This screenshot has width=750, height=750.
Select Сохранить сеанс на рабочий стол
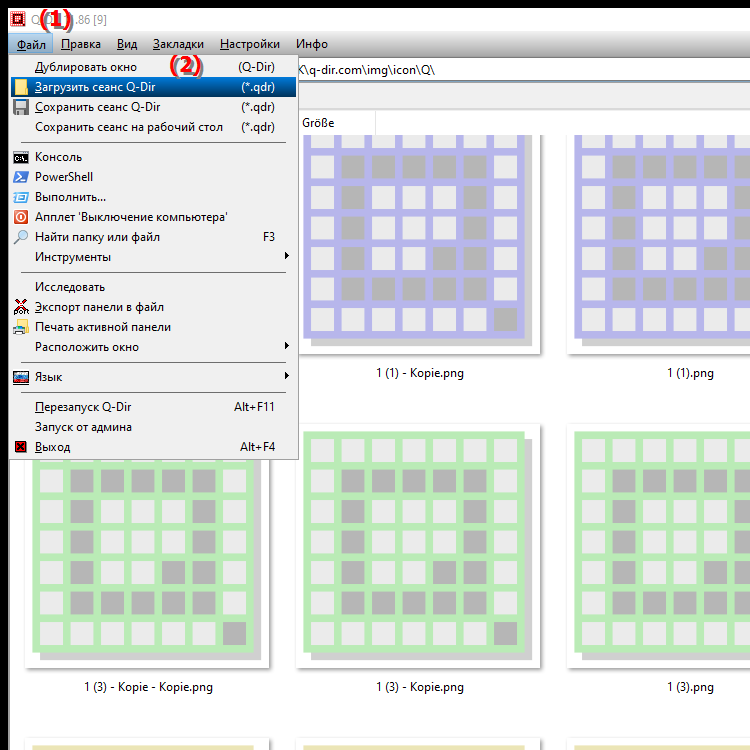[x=154, y=127]
